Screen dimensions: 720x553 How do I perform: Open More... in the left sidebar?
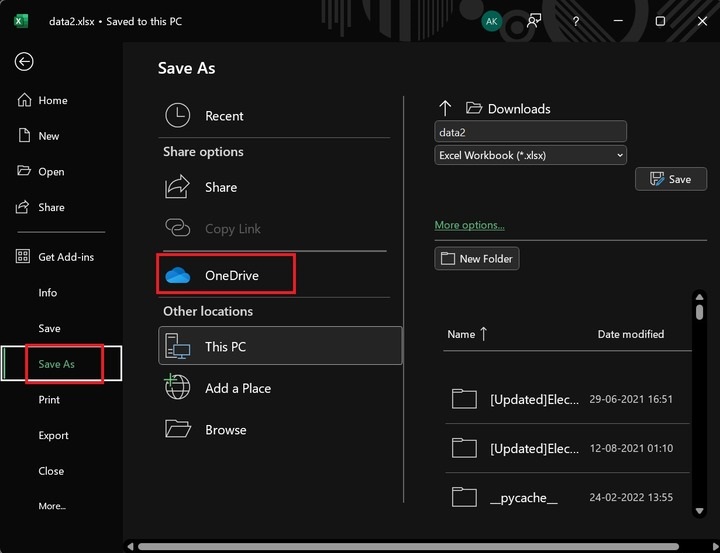coord(52,506)
